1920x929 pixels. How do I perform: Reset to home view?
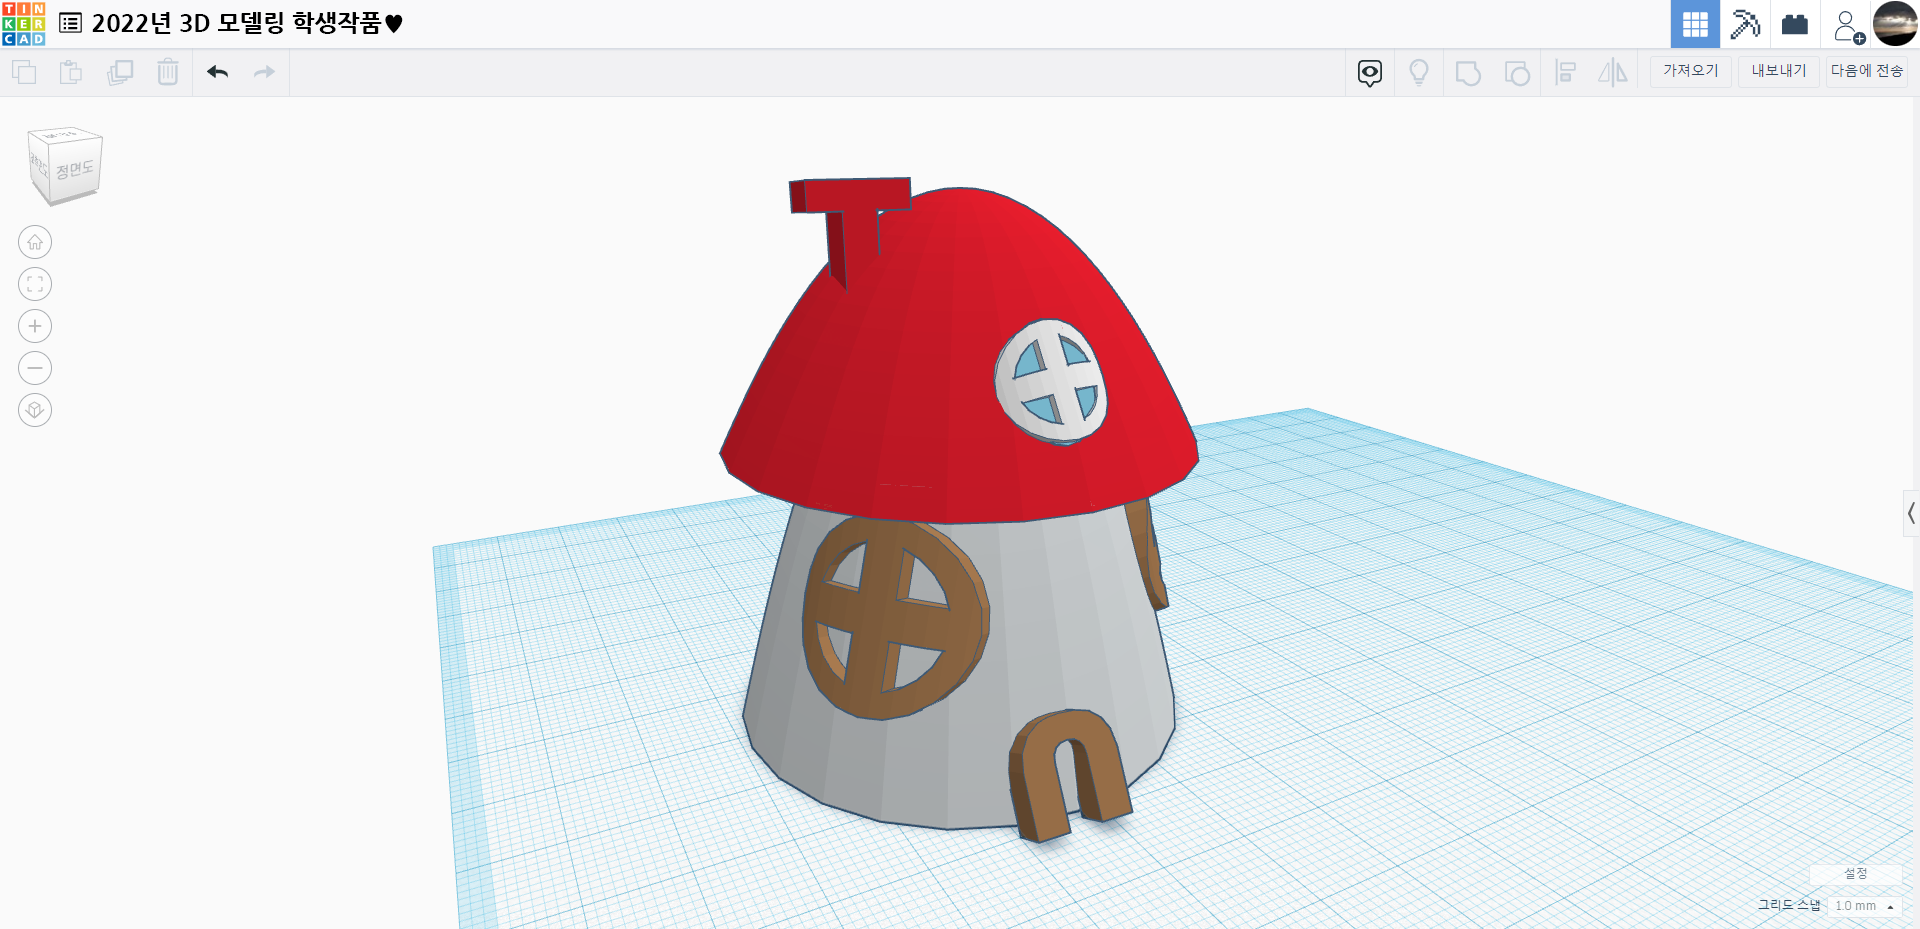35,242
